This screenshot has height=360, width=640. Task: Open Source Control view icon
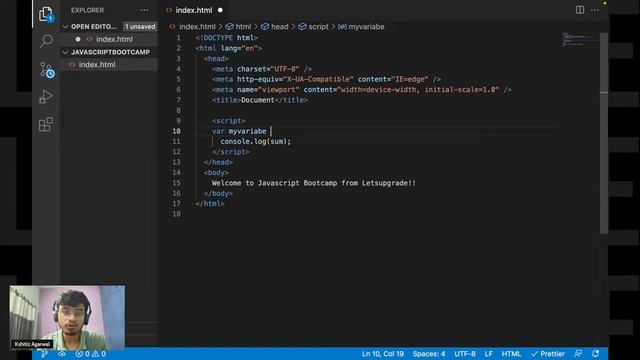[47, 70]
